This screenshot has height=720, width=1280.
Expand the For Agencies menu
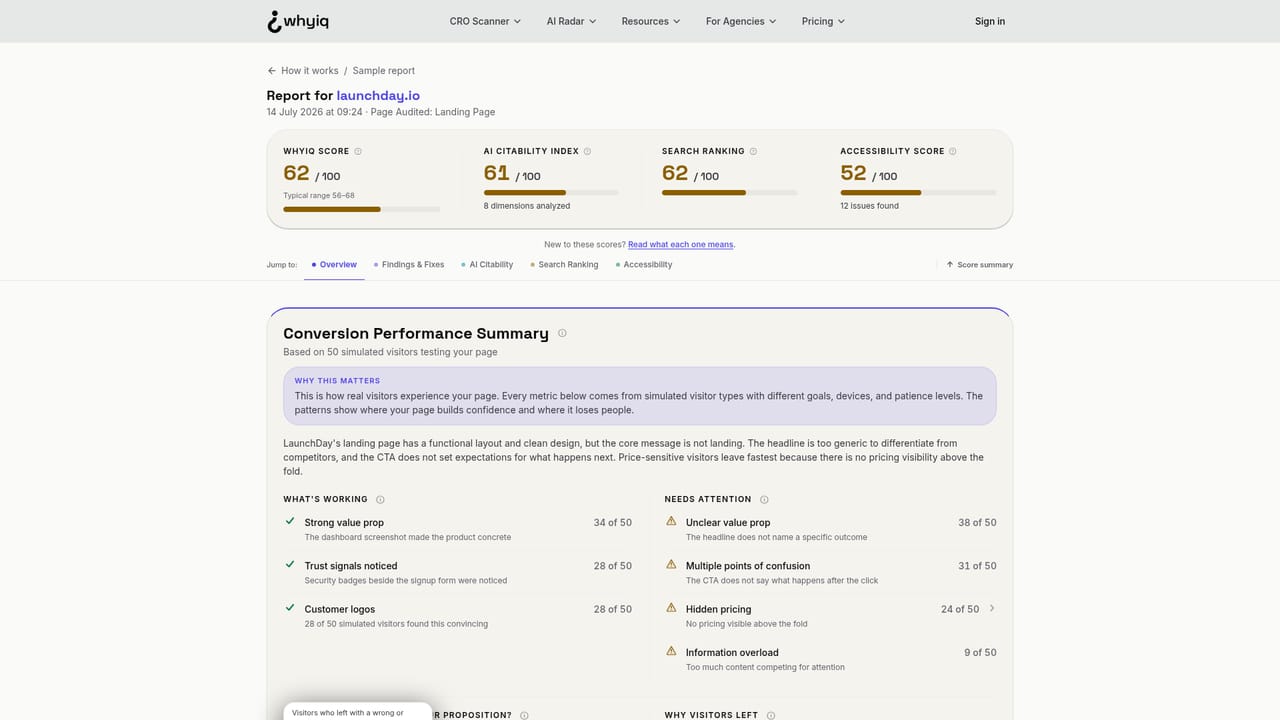tap(741, 21)
